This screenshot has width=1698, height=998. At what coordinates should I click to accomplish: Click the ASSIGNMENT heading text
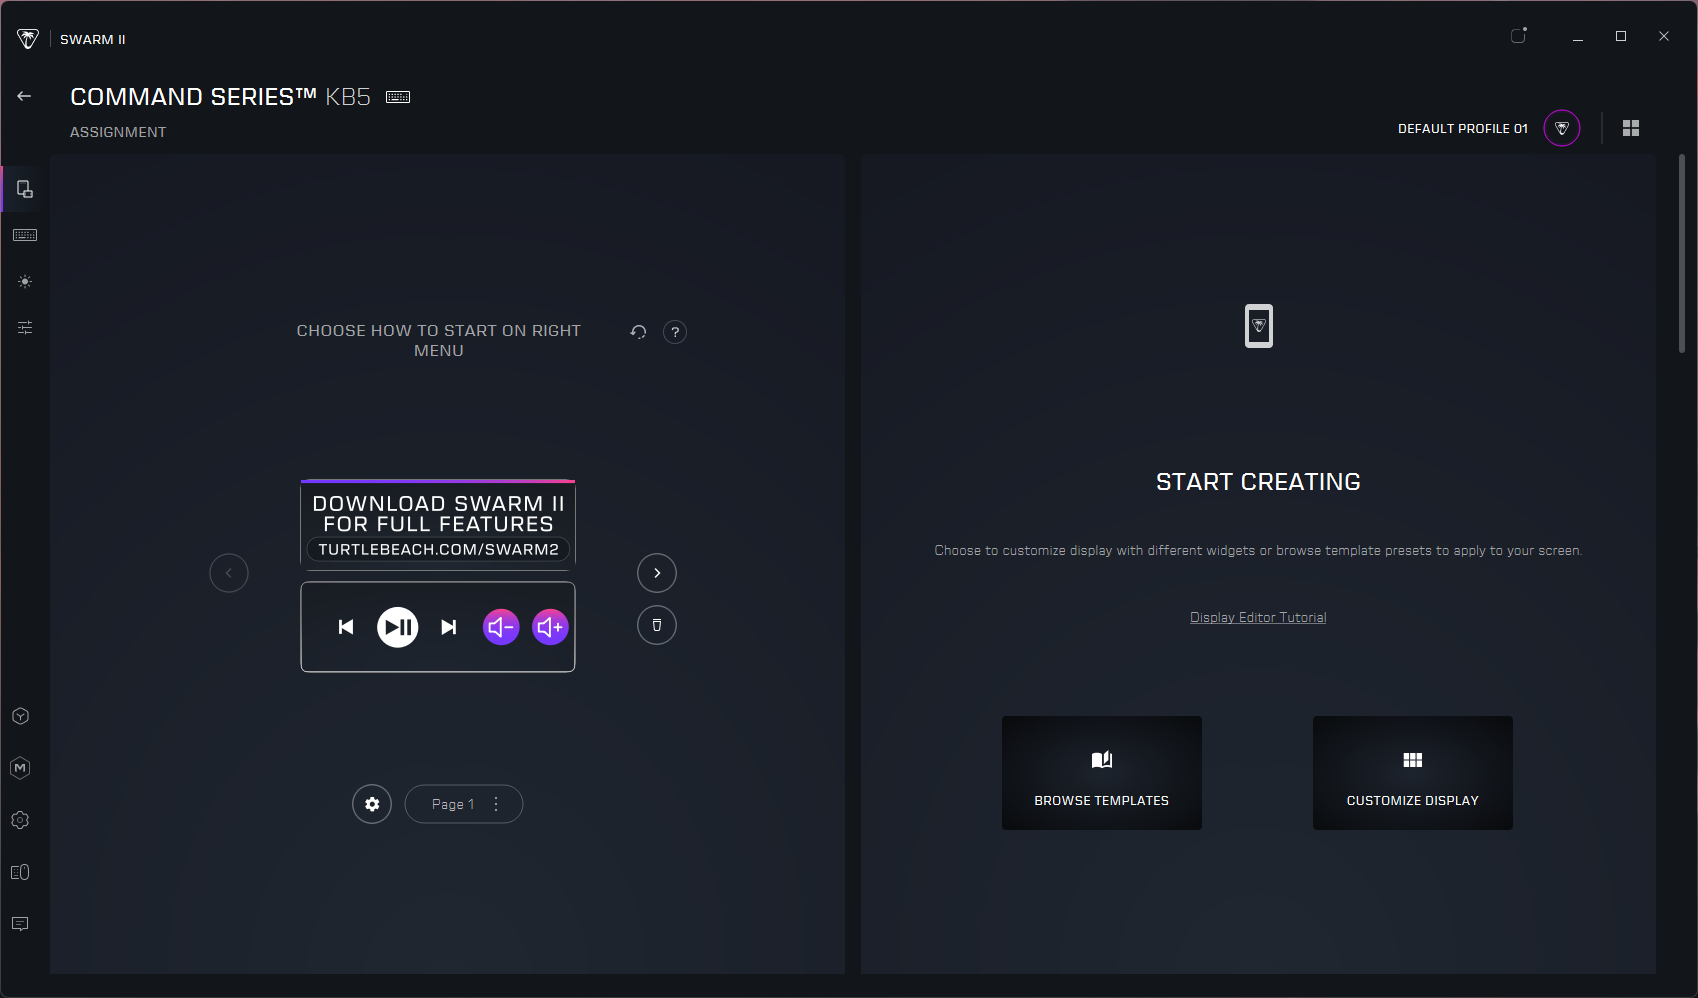click(x=118, y=132)
